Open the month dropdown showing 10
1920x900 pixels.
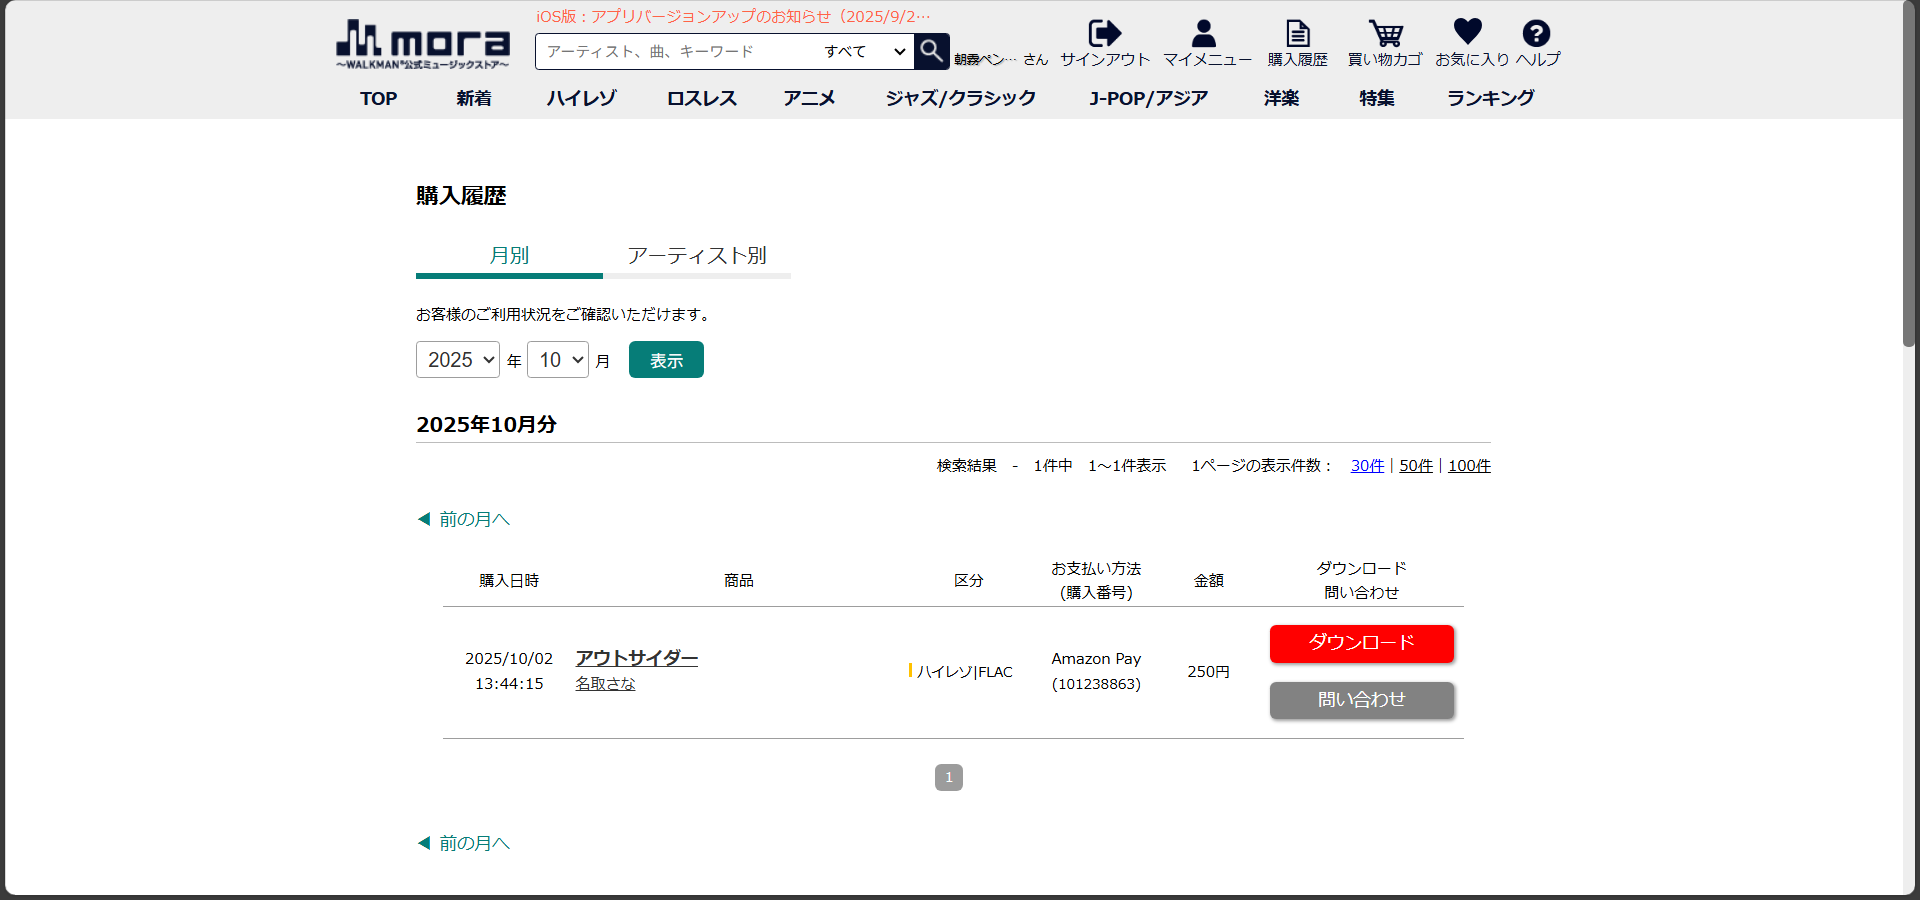558,360
